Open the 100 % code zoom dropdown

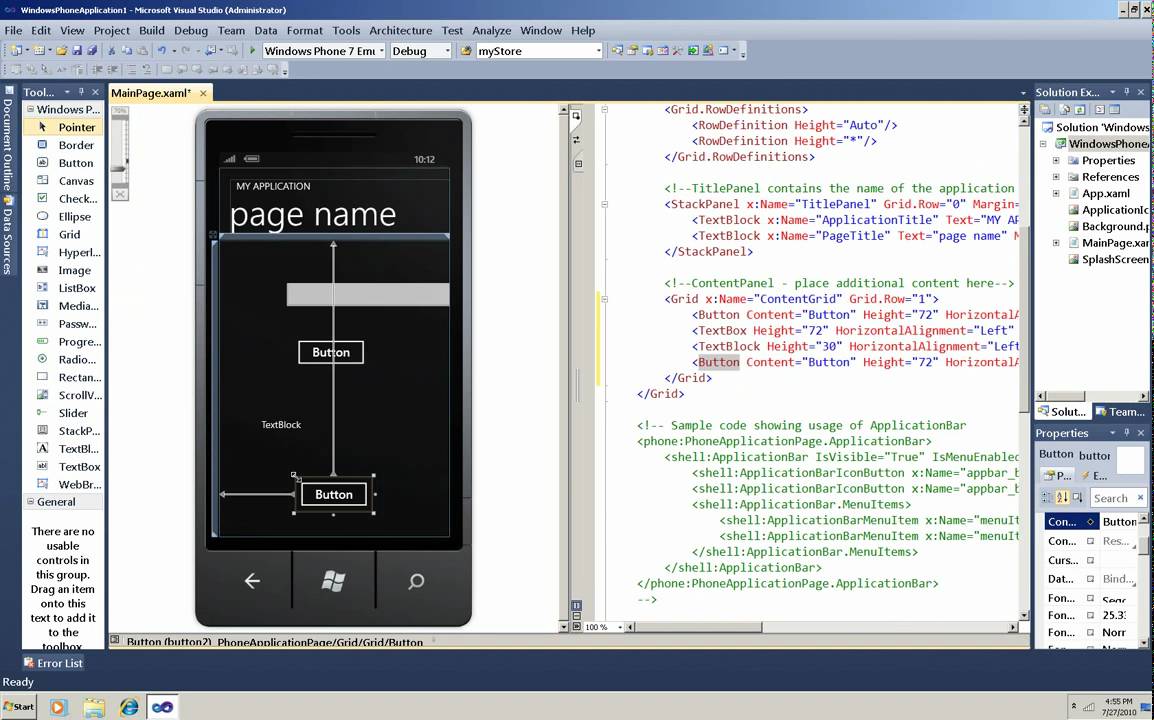coord(620,627)
